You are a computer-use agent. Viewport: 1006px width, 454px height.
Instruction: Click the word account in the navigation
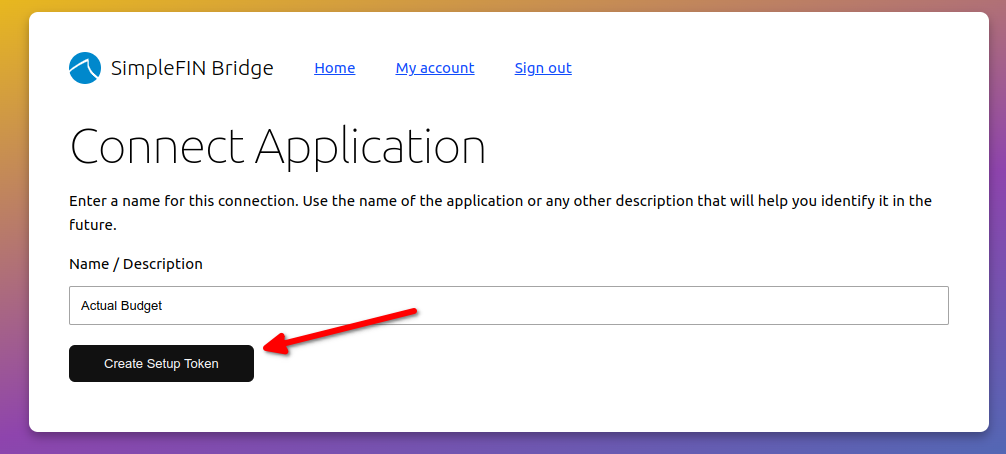[x=447, y=68]
